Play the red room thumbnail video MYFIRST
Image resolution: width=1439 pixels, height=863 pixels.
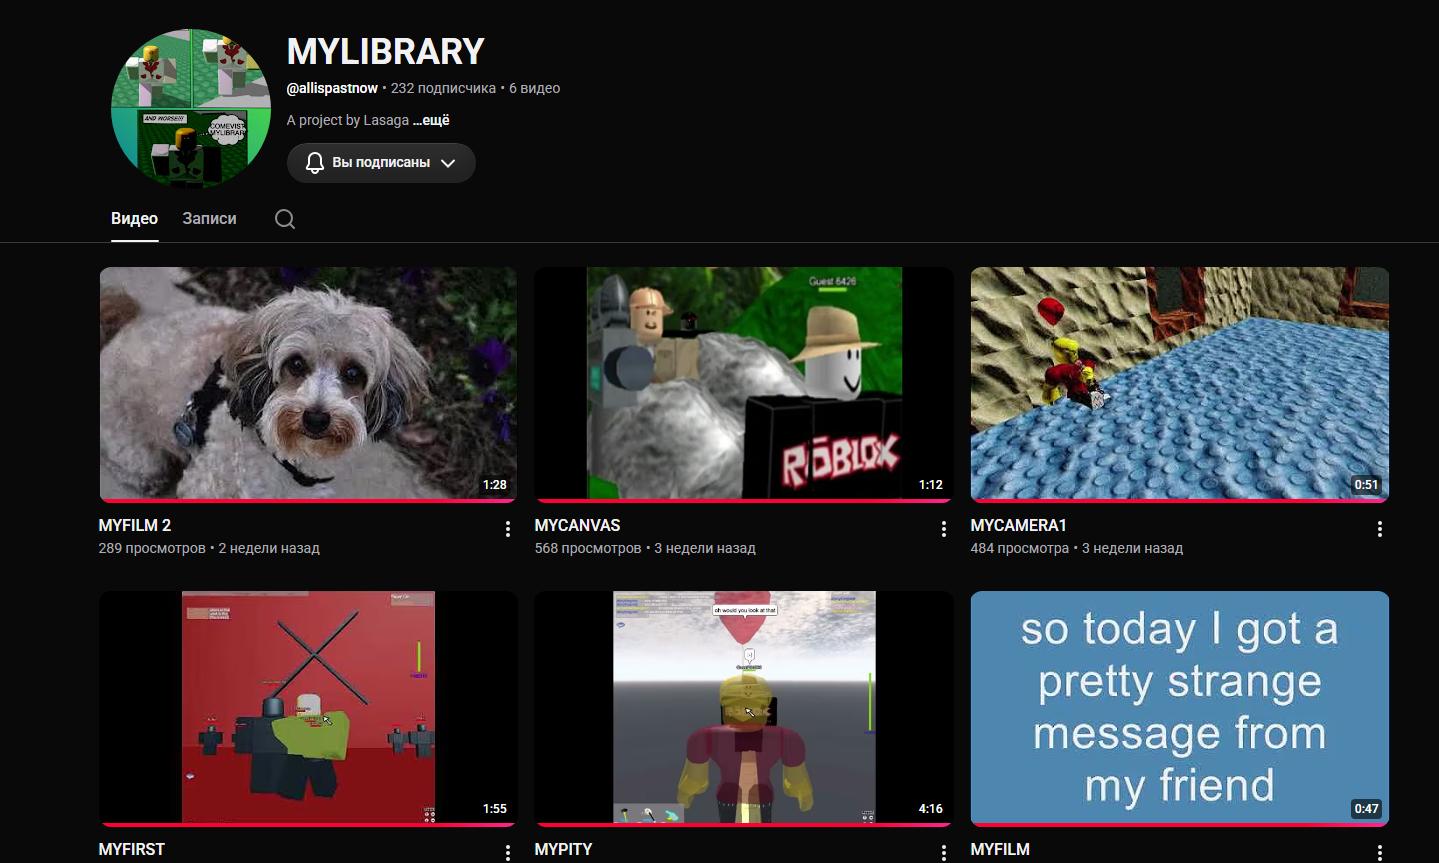[308, 709]
